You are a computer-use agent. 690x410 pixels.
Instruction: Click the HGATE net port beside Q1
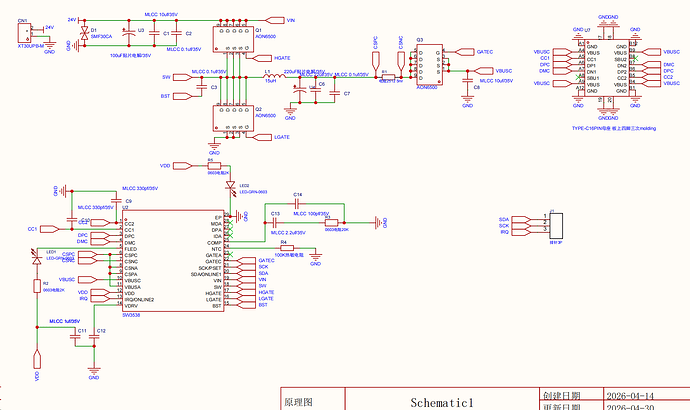pos(263,58)
